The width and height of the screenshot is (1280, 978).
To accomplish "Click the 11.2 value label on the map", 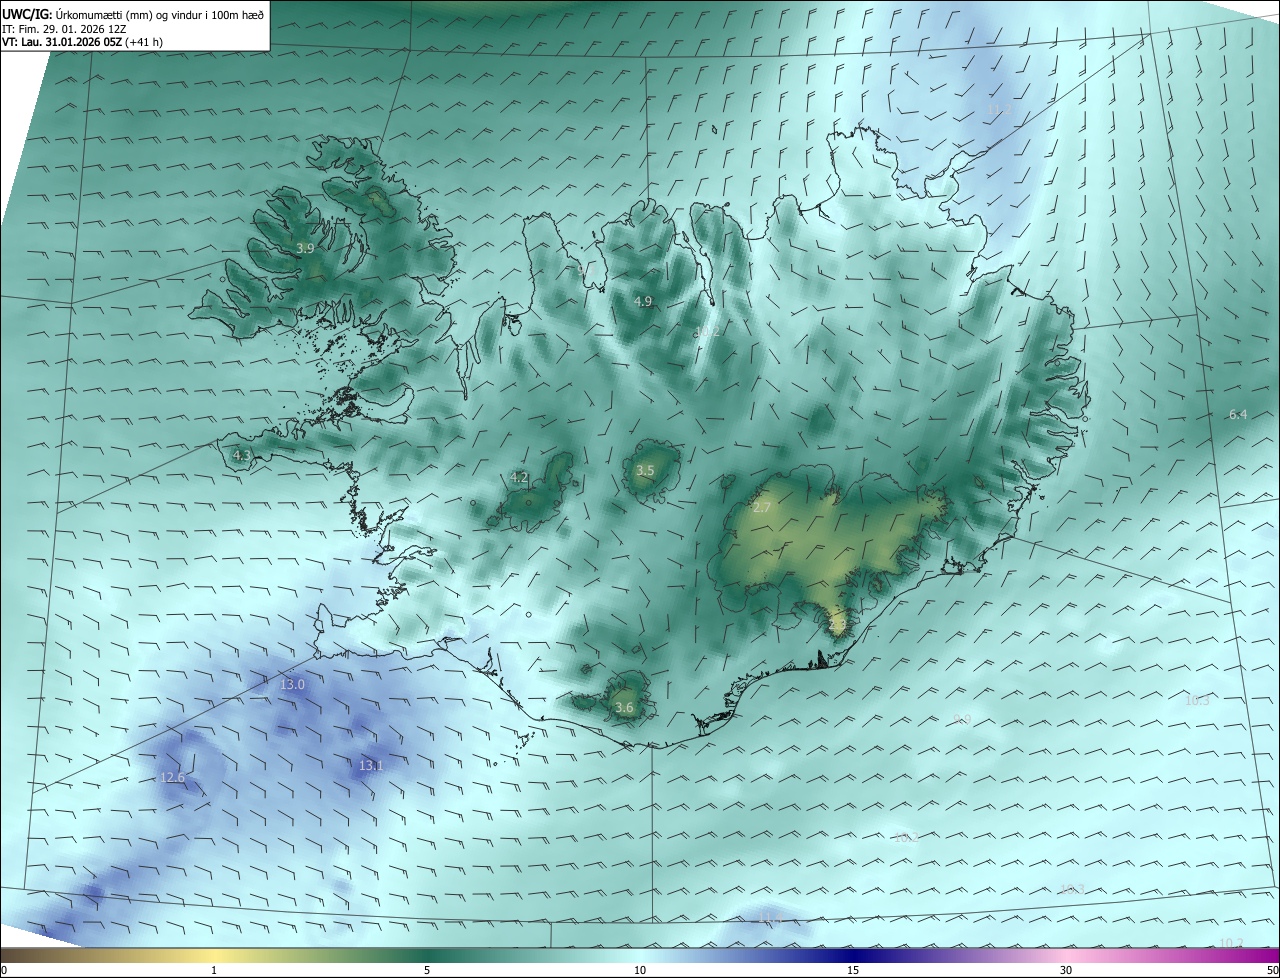I will pyautogui.click(x=999, y=108).
